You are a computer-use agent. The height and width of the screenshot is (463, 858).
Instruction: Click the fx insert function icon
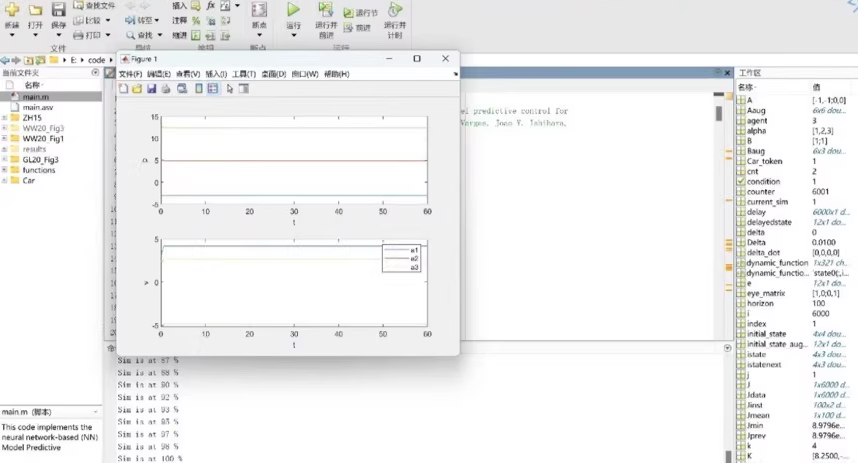[x=211, y=5]
